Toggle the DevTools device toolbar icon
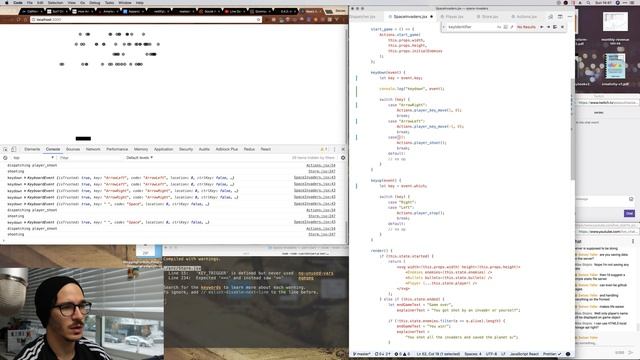The height and width of the screenshot is (360, 640). (13, 149)
